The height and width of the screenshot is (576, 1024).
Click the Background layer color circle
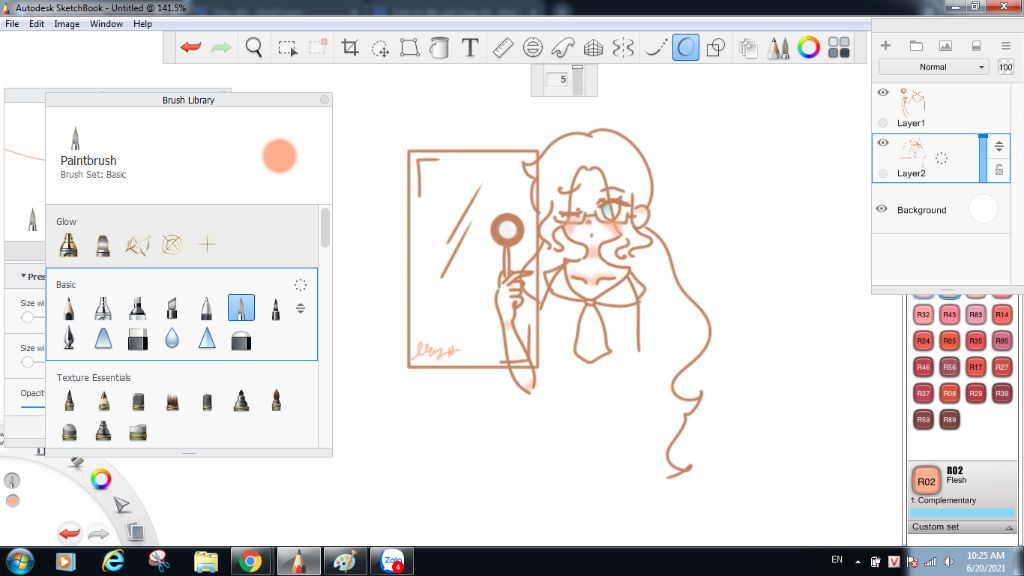(x=983, y=209)
